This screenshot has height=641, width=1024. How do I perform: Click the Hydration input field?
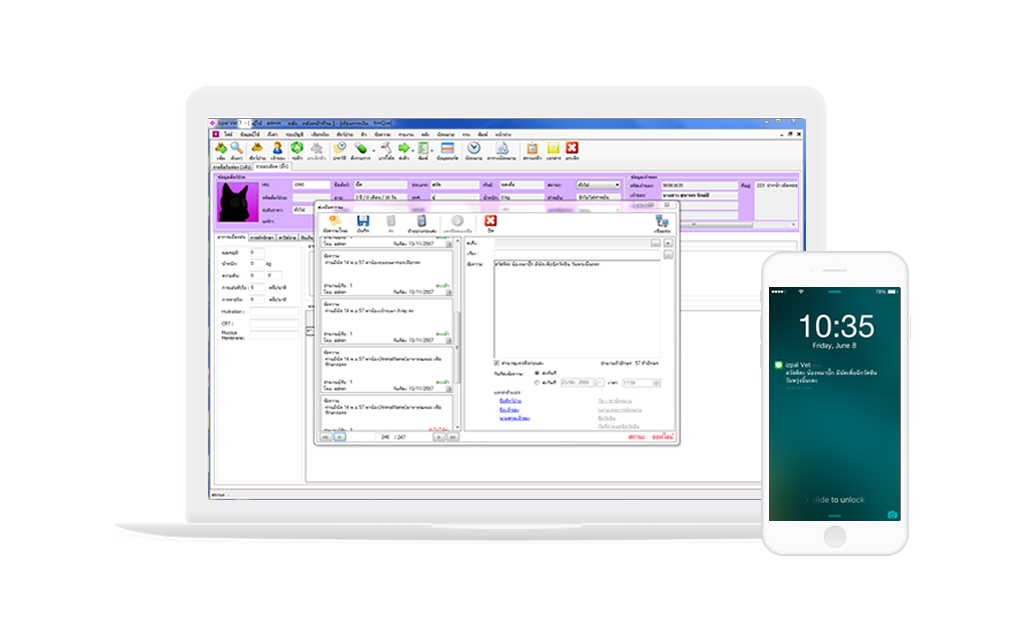(x=274, y=312)
